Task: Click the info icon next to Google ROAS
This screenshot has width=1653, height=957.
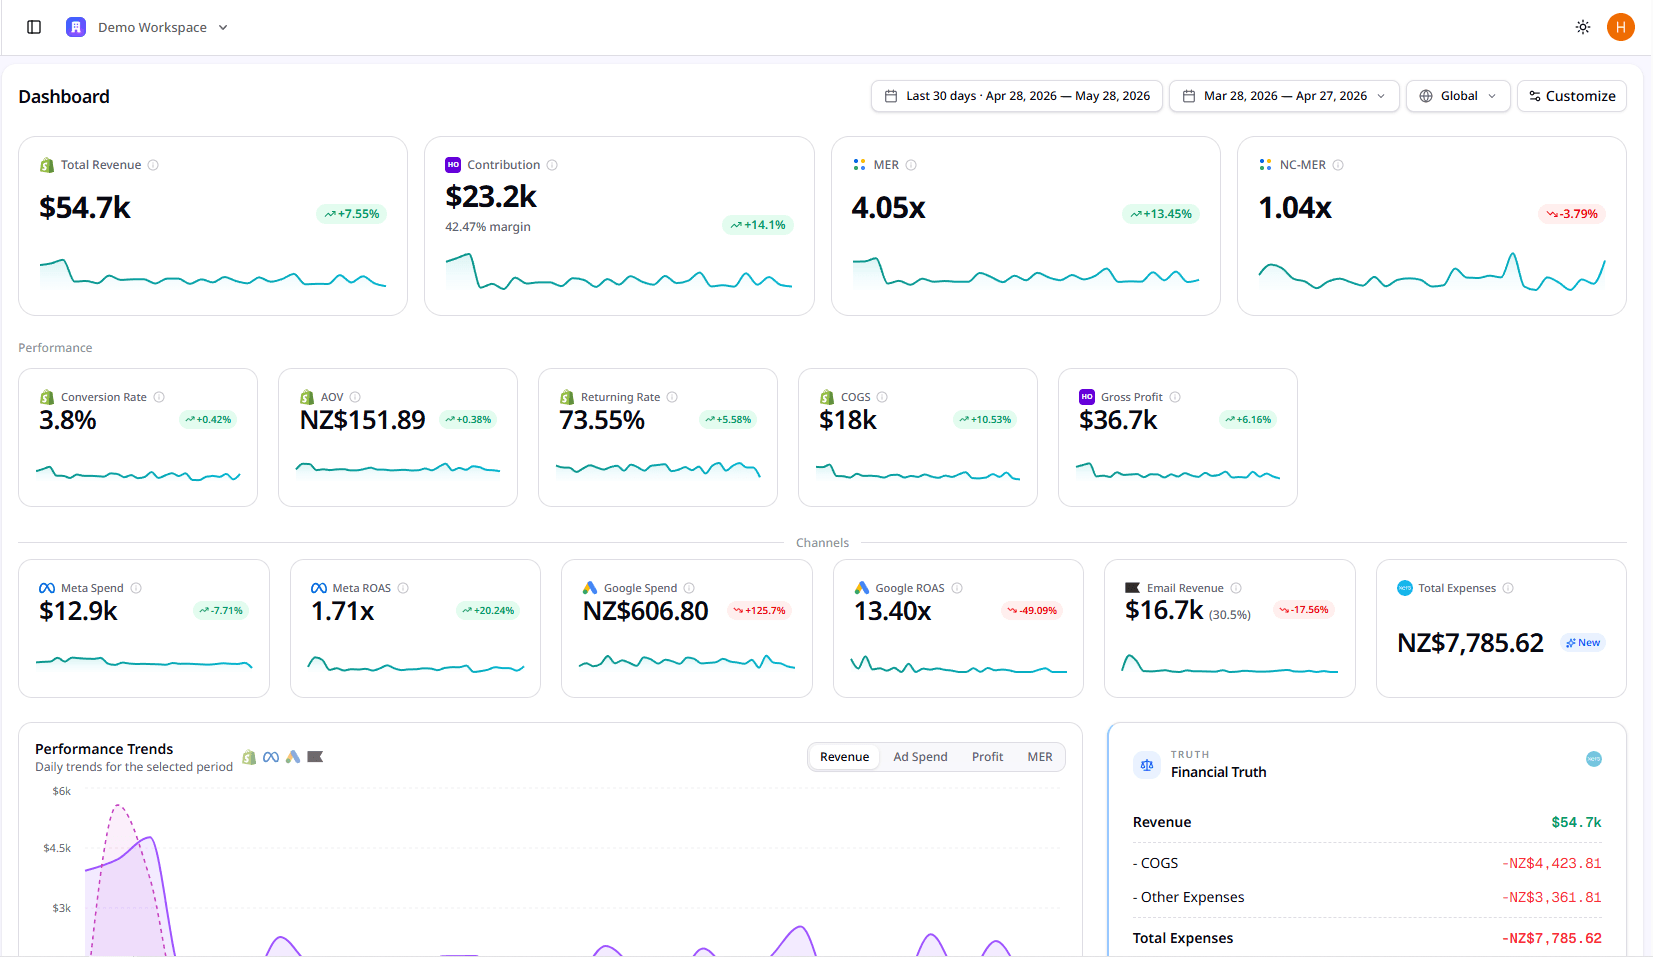Action: click(x=957, y=588)
